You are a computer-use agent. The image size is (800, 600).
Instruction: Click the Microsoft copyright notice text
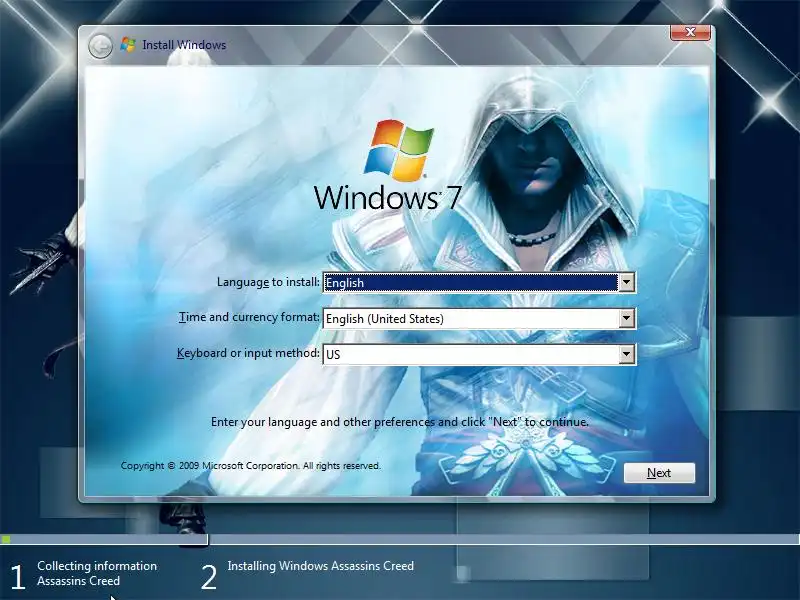pos(251,466)
